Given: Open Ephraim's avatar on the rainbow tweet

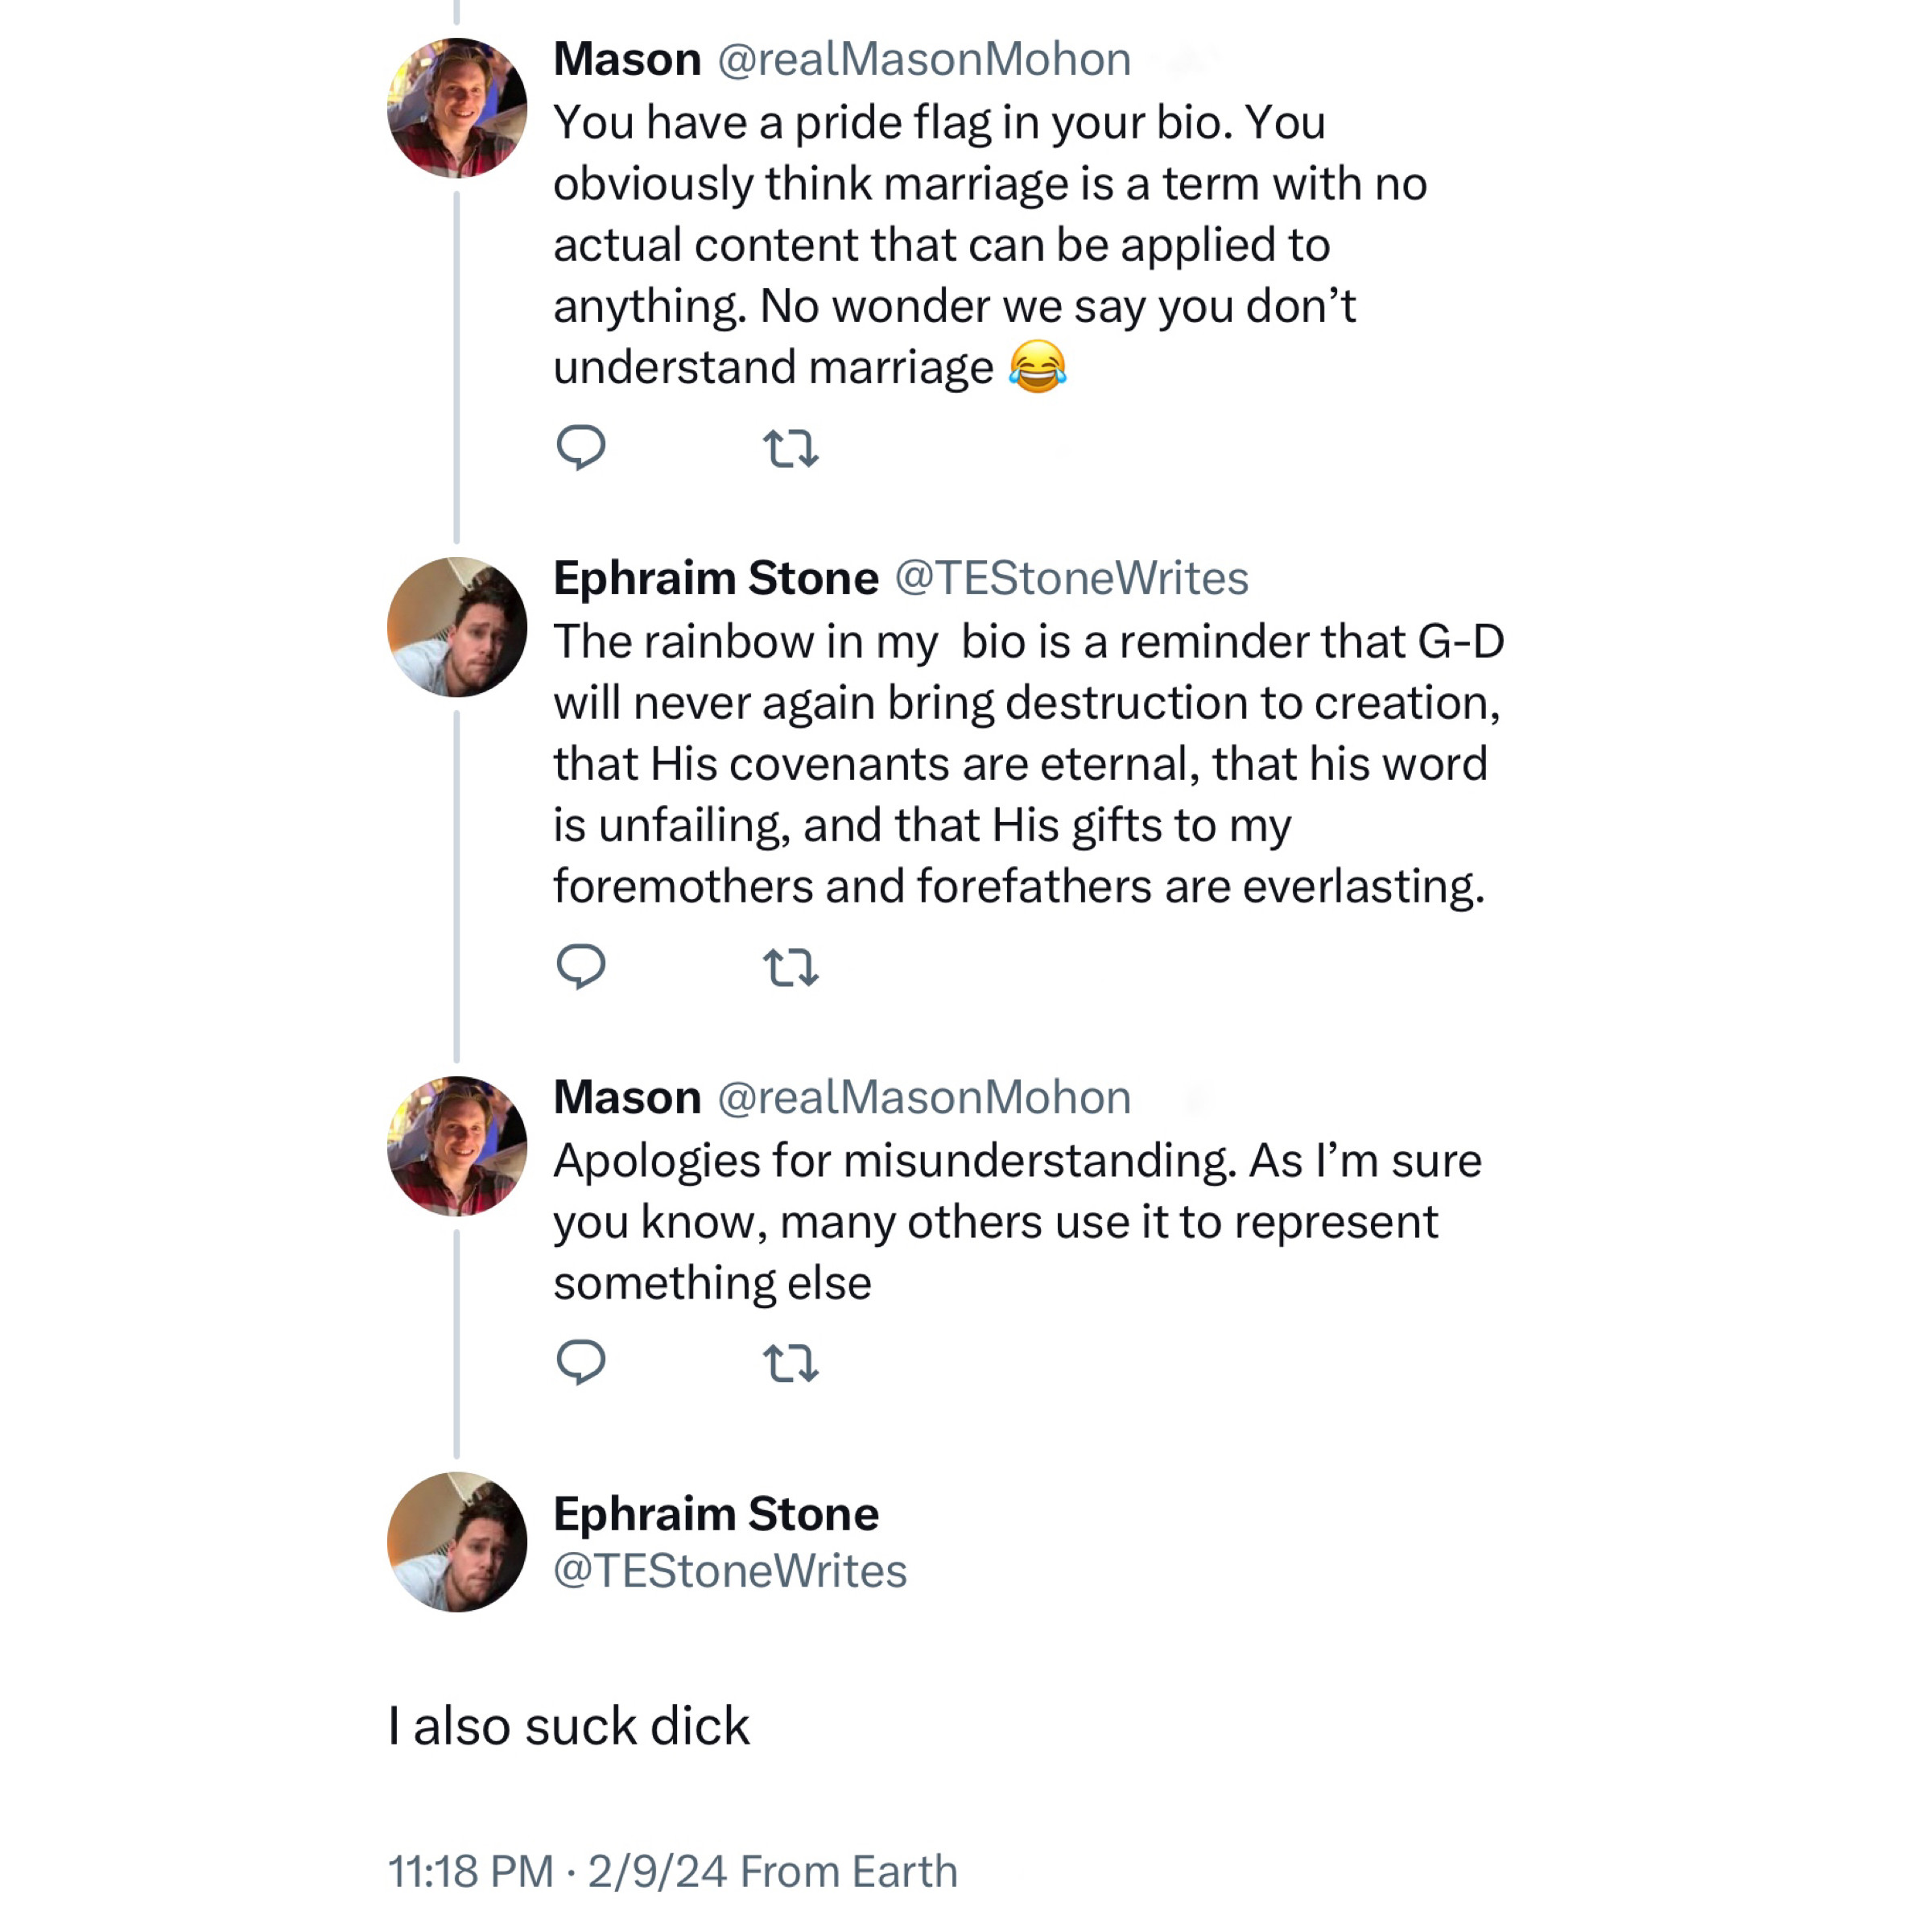Looking at the screenshot, I should coord(457,627).
